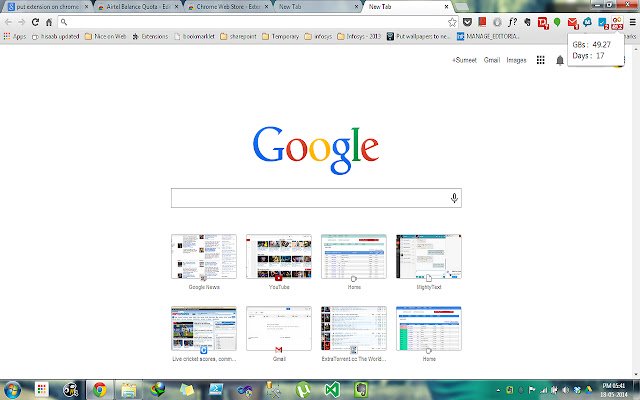Expand 'Infosys - 2013' bookmark folder
The image size is (640, 400).
(359, 36)
